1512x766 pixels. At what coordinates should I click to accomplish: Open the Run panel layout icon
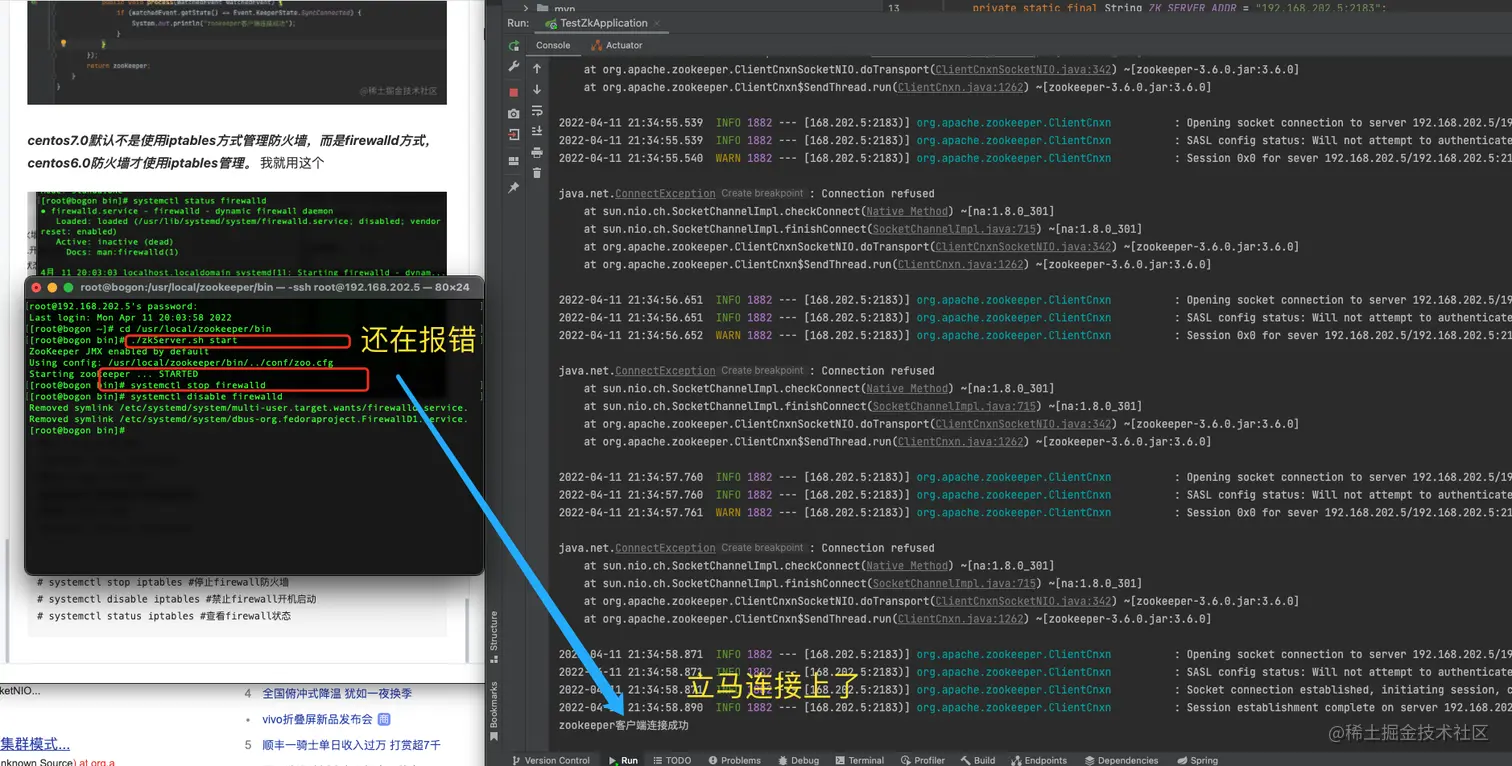click(514, 161)
